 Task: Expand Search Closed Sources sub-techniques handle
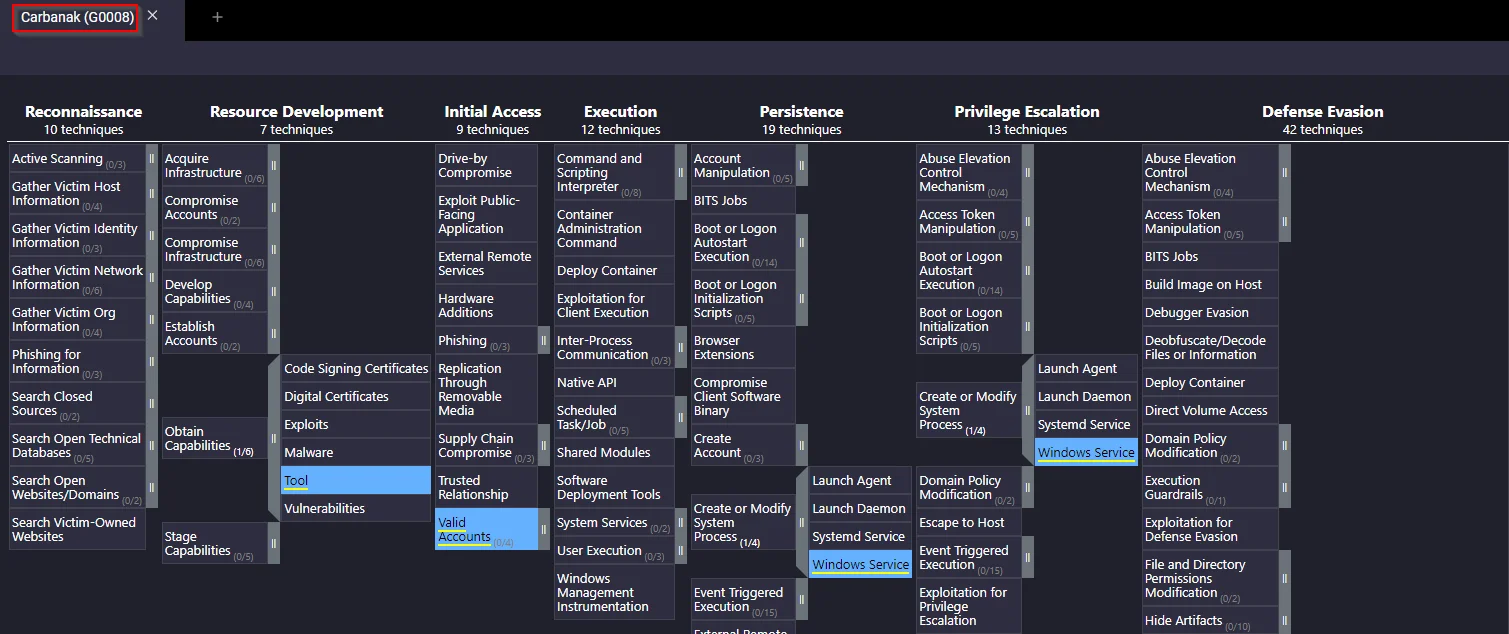click(152, 404)
